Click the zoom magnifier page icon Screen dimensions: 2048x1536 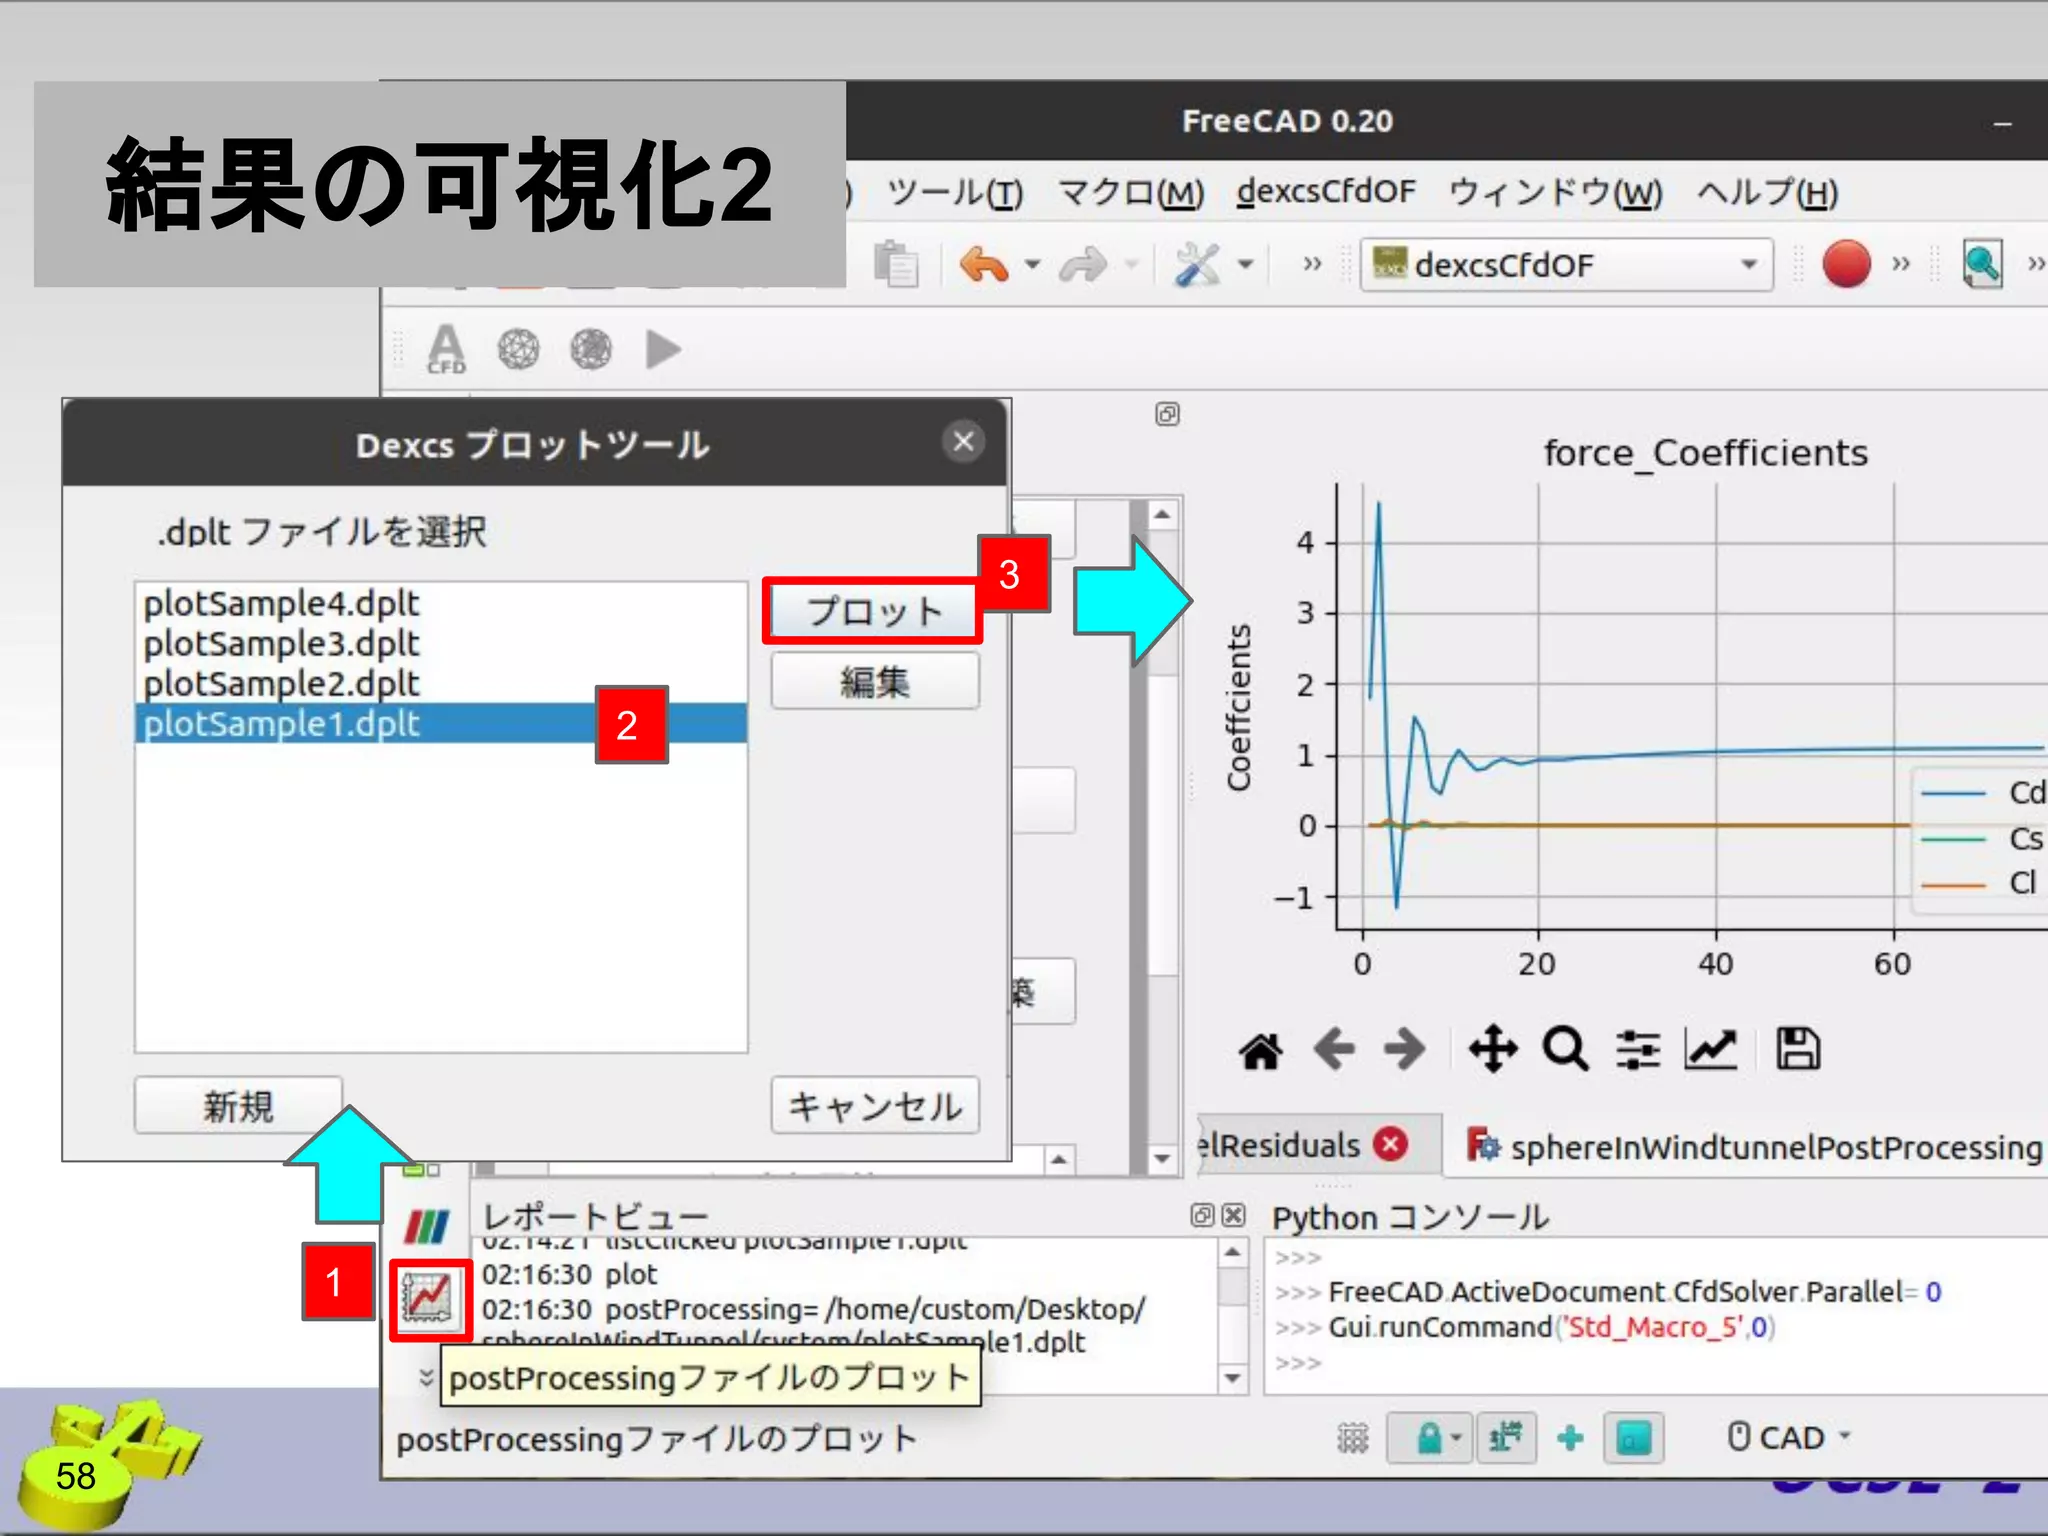(1982, 264)
